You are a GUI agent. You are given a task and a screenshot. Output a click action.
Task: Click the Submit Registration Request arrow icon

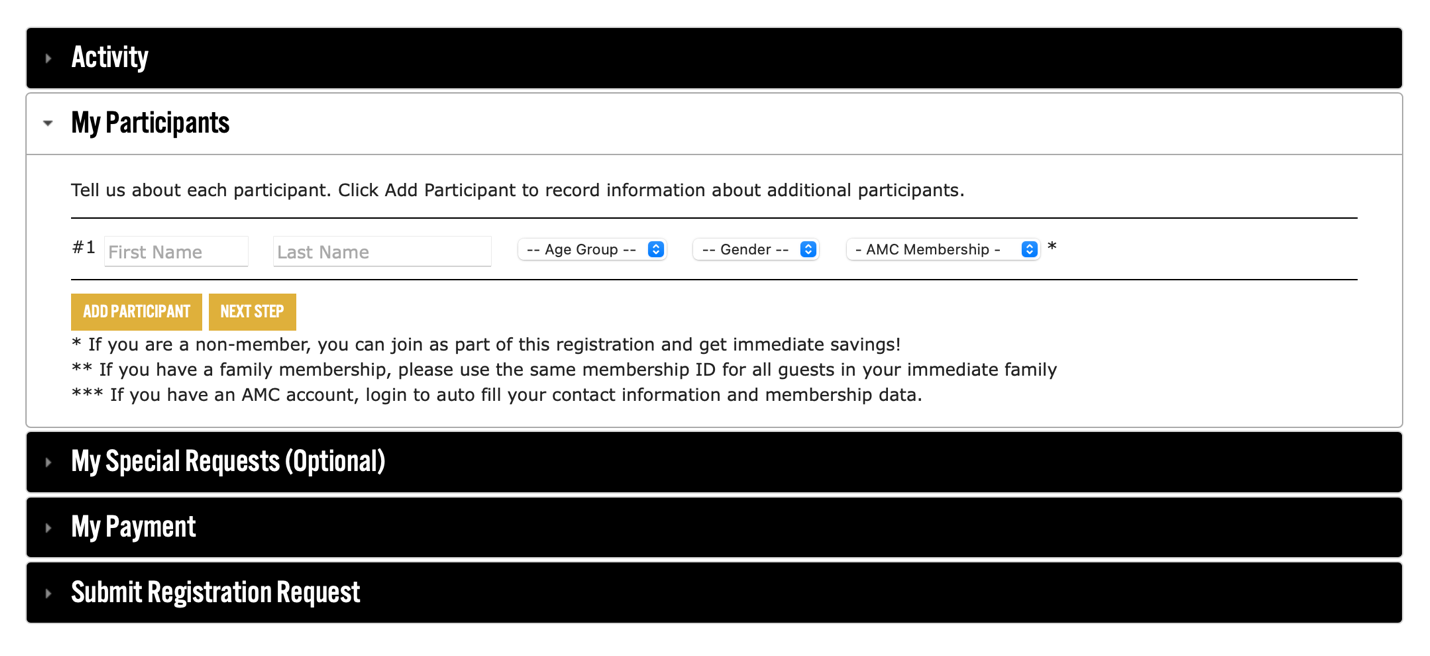point(48,593)
